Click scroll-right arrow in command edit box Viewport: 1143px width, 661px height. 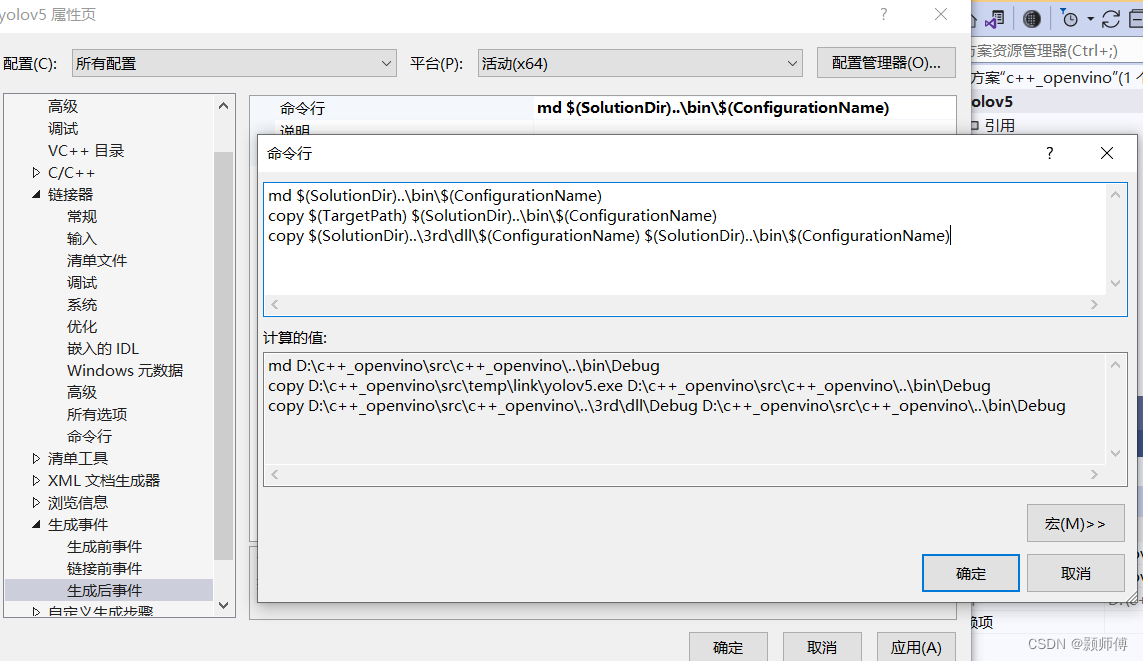(x=1093, y=305)
